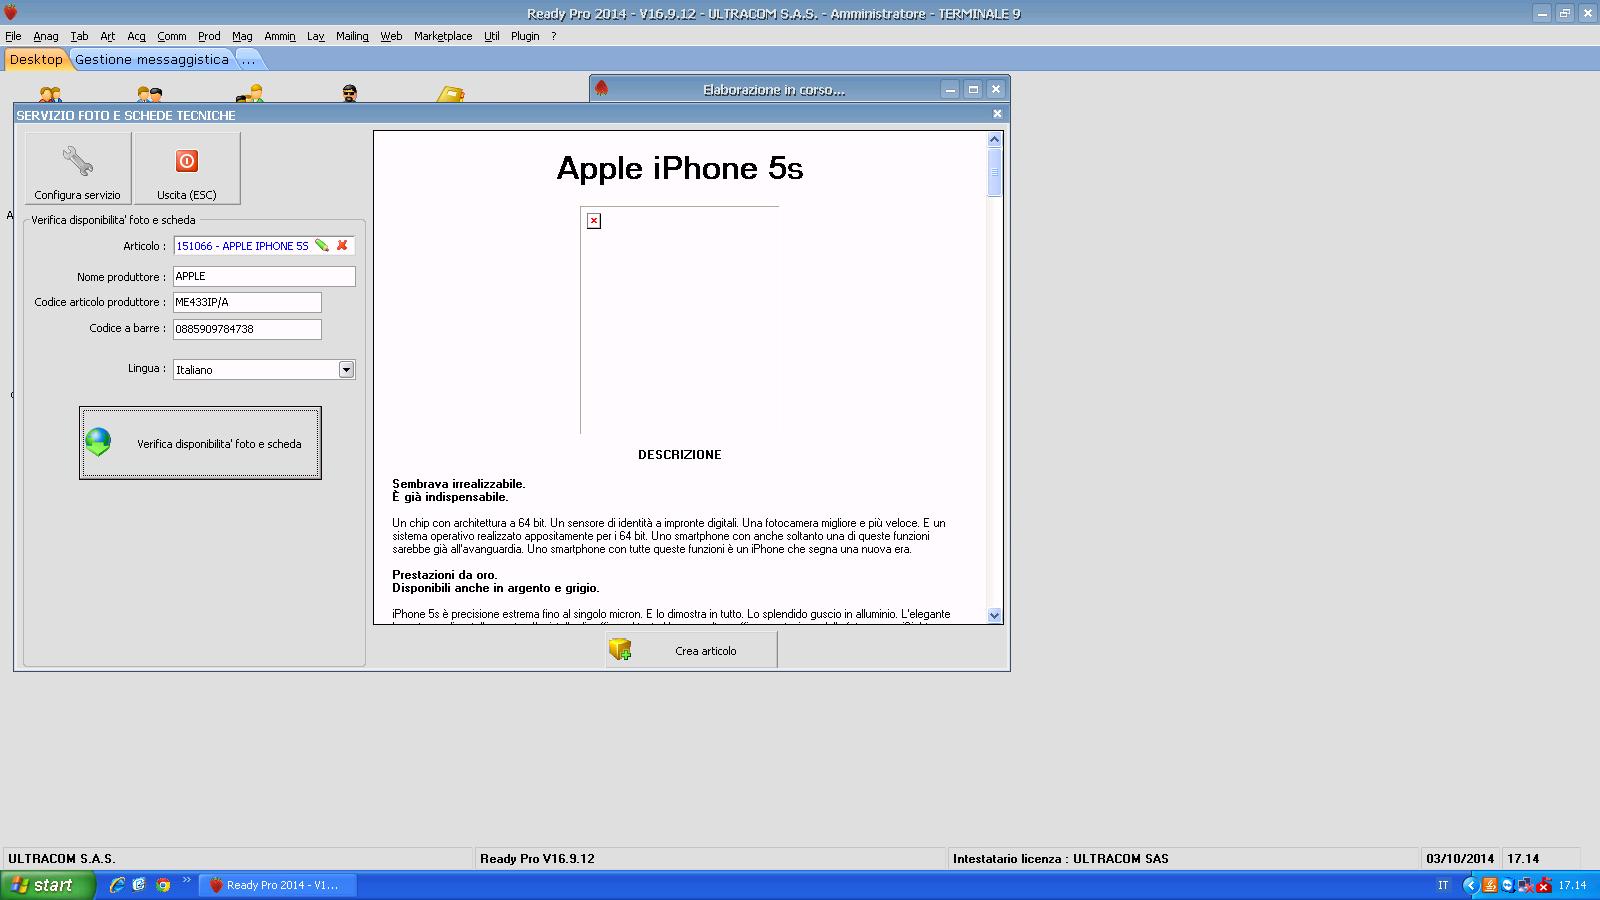The image size is (1600, 900).
Task: Open the Acq menu
Action: [137, 36]
